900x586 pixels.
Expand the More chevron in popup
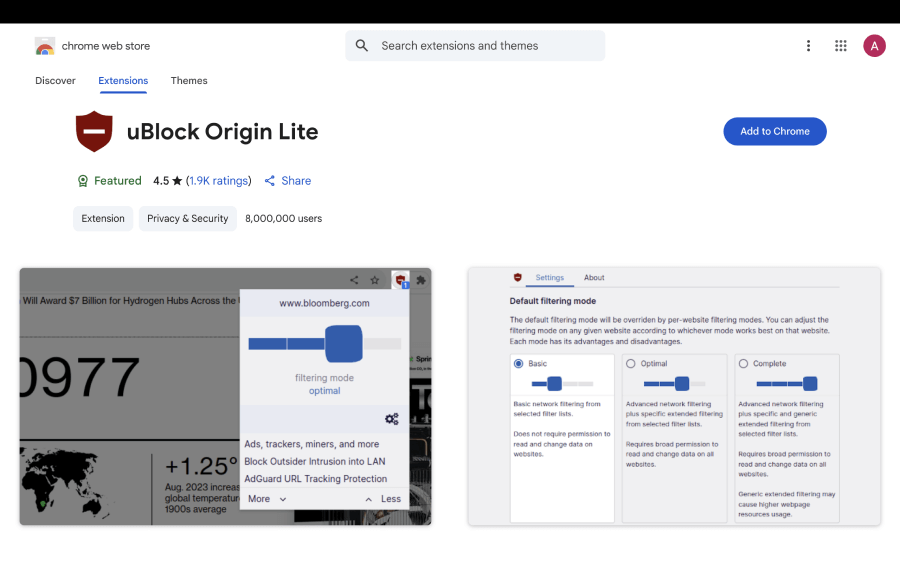point(283,499)
